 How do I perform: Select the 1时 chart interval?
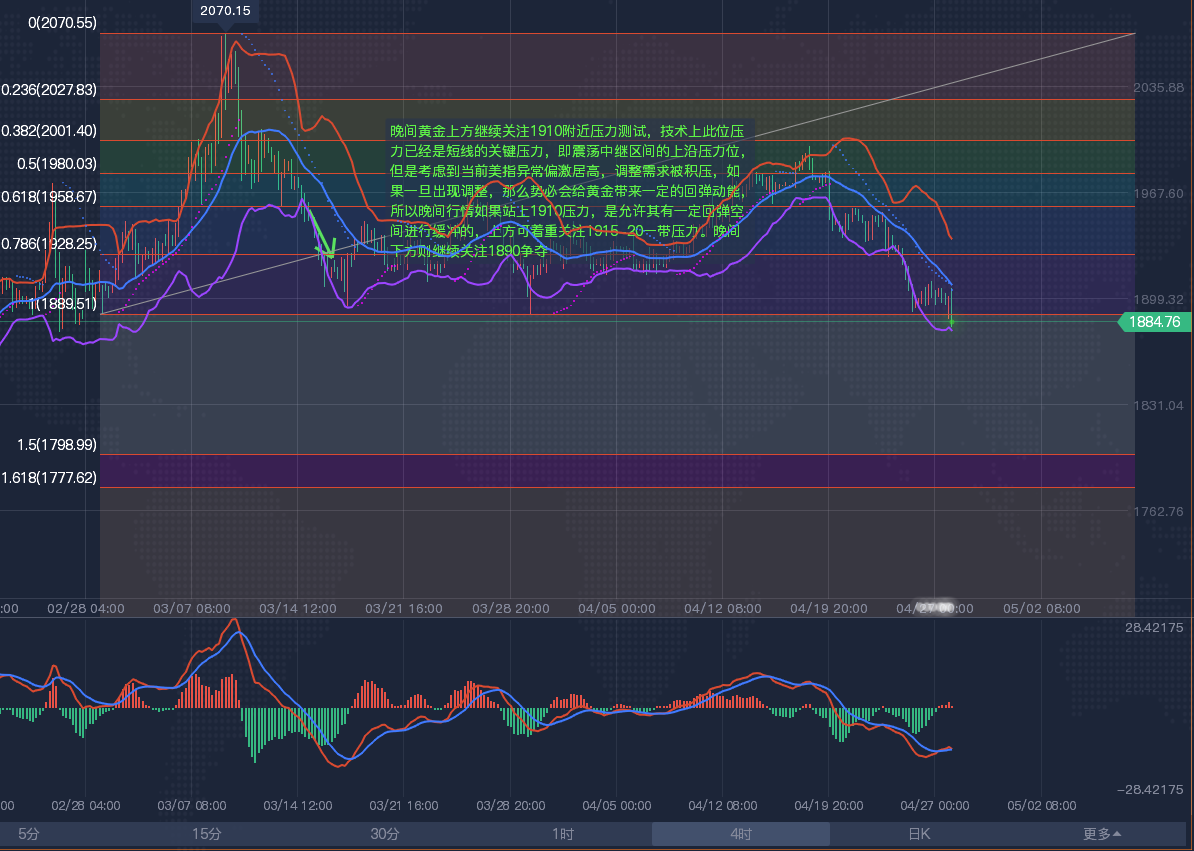point(563,833)
